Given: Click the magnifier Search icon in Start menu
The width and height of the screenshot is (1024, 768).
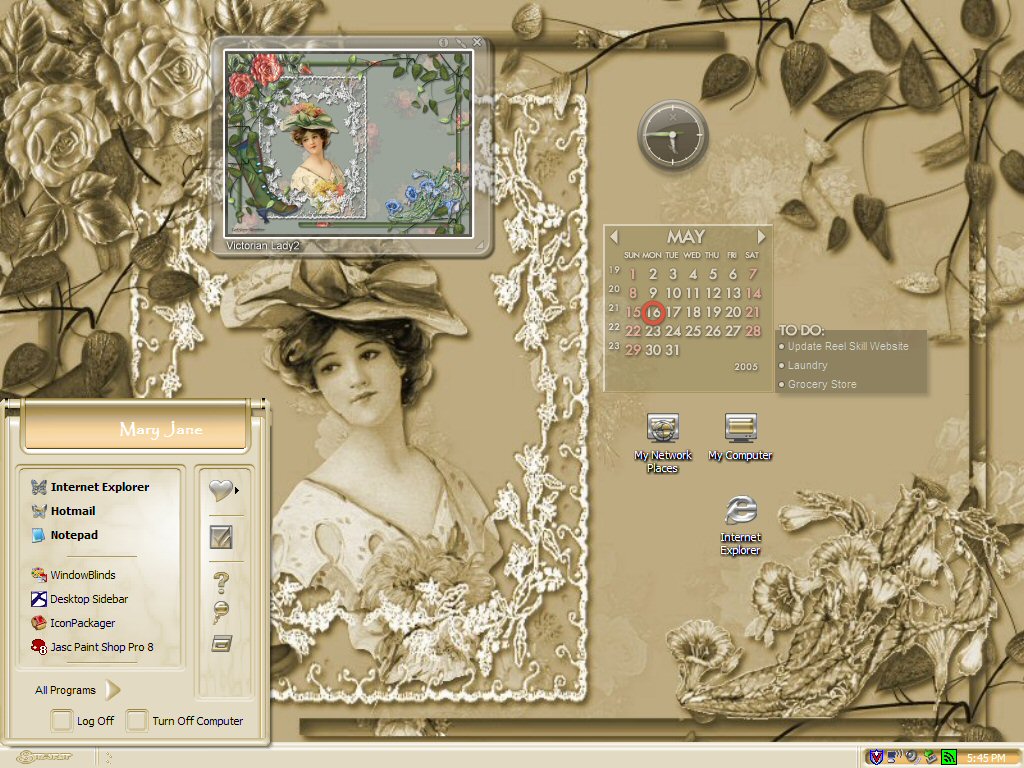Looking at the screenshot, I should tap(221, 612).
